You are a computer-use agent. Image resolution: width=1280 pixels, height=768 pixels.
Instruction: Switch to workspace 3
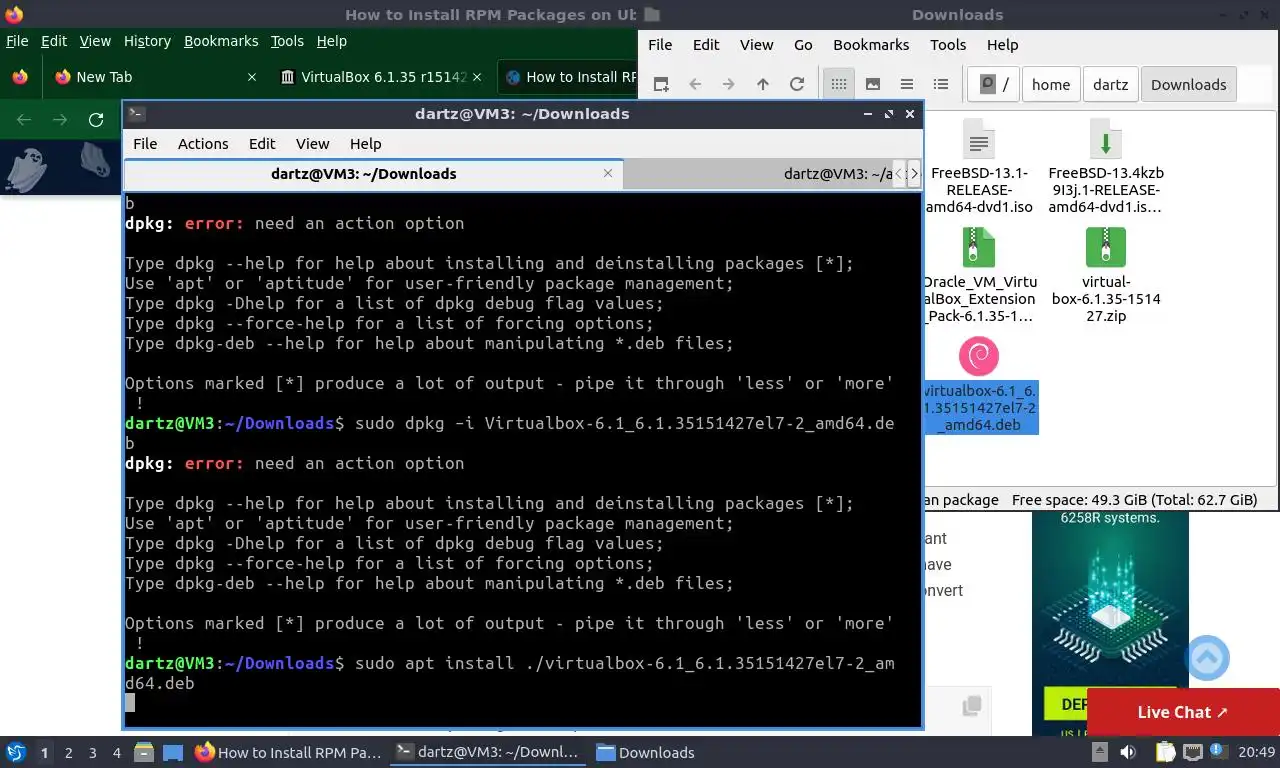pos(92,752)
